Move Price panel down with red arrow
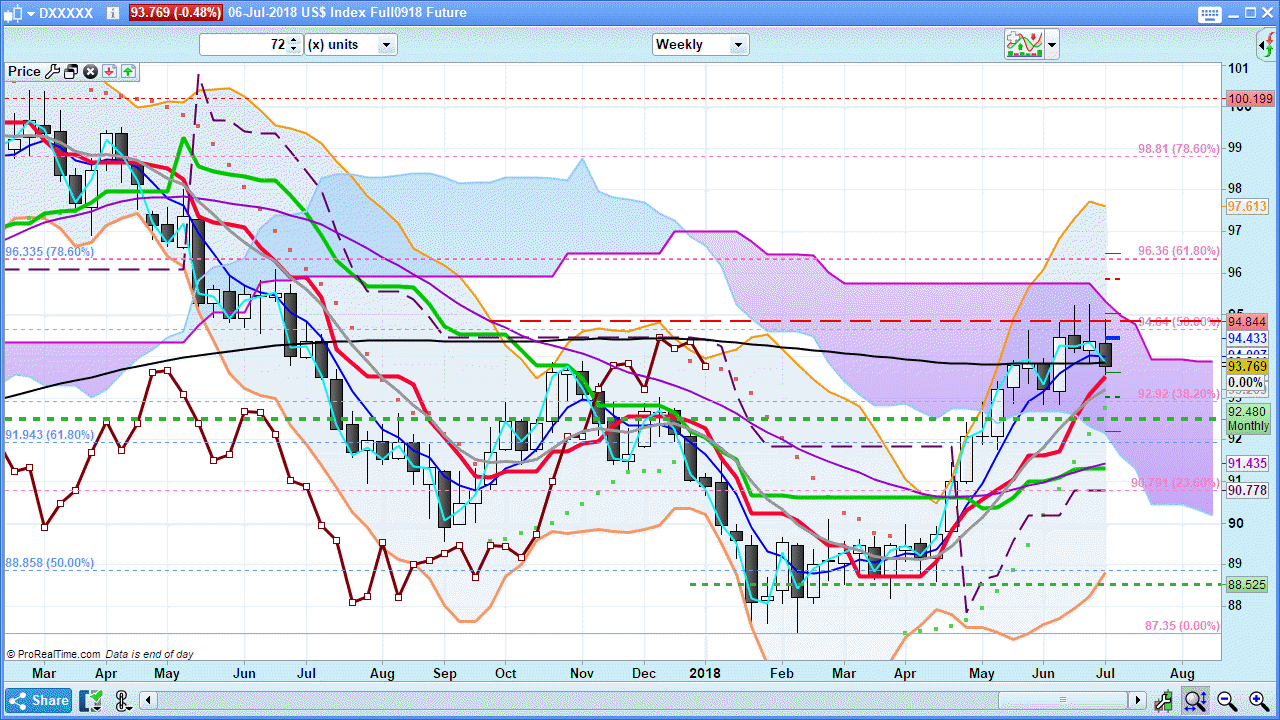Screen dimensions: 1280x720 109,72
